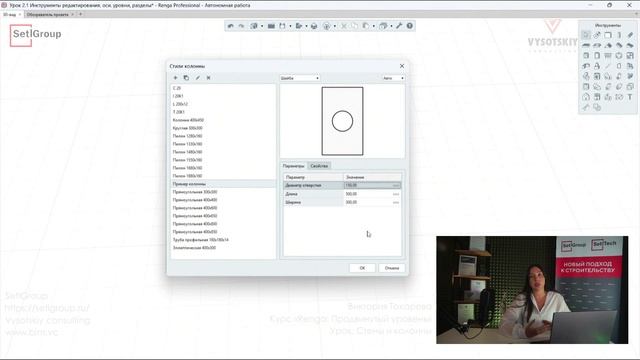Click the Undo arrow in the top toolbar

coord(231,26)
